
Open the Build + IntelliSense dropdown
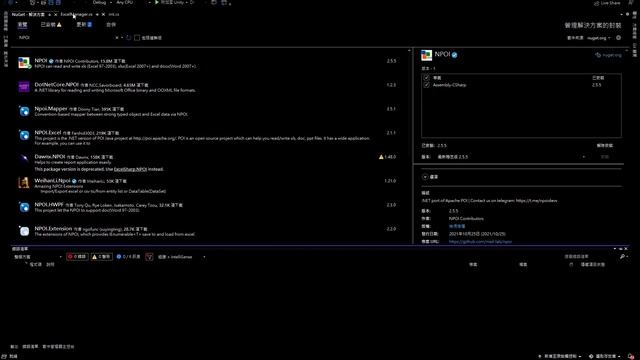click(x=181, y=257)
